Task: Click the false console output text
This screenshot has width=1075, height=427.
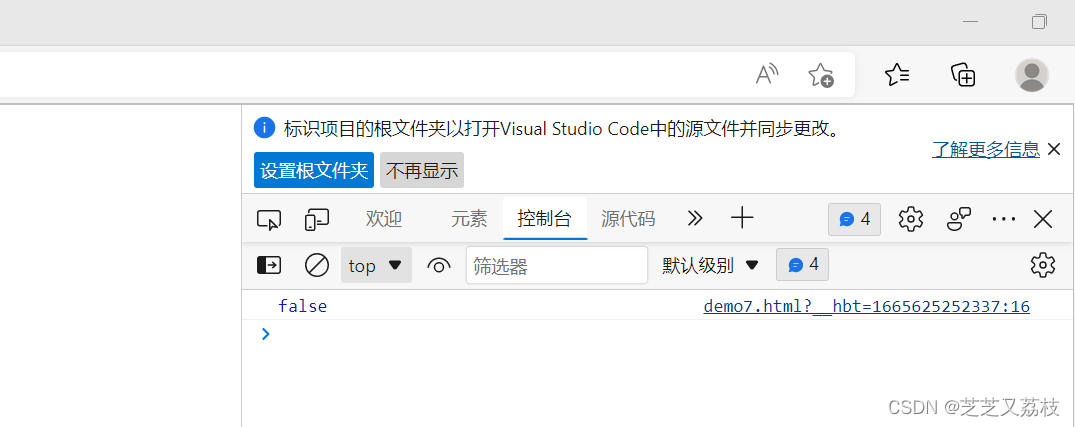Action: (x=302, y=306)
